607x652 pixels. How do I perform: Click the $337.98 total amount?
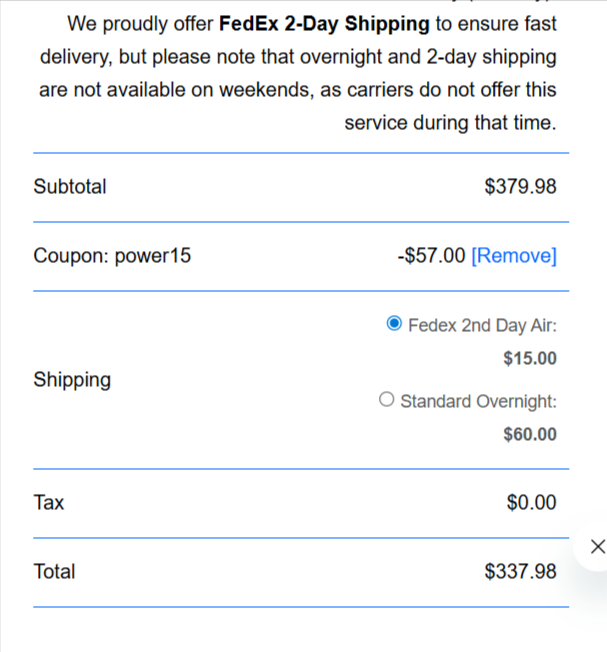tap(520, 572)
